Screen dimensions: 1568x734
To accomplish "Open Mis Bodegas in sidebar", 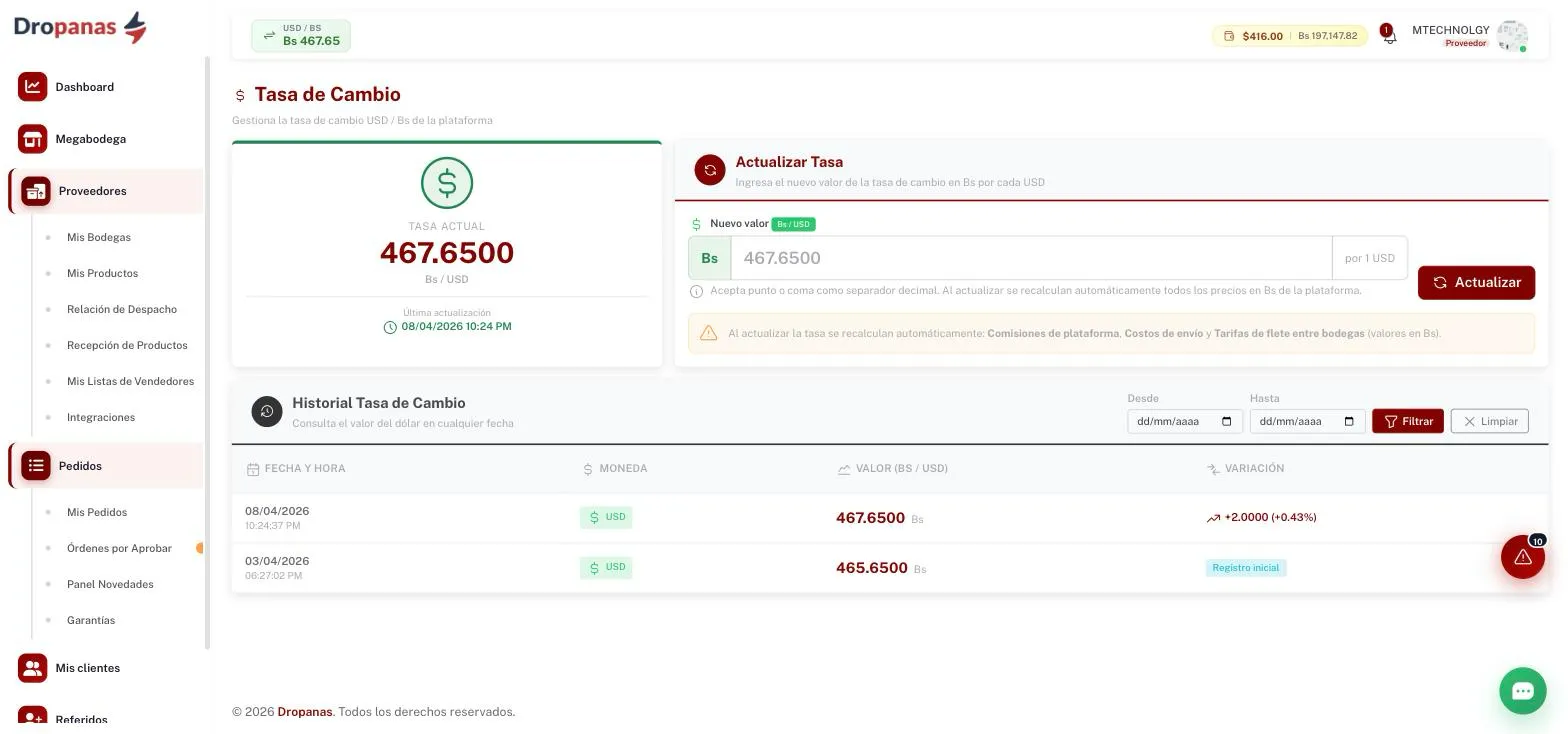I will (99, 237).
